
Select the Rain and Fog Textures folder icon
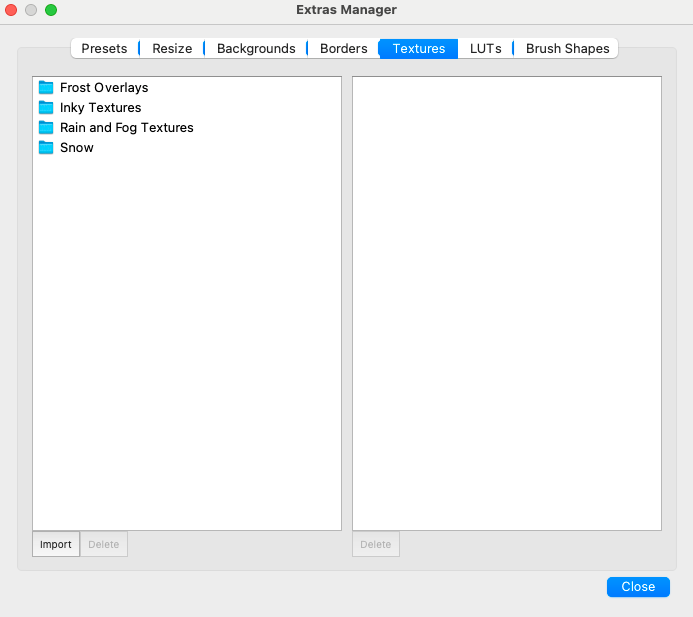(46, 128)
